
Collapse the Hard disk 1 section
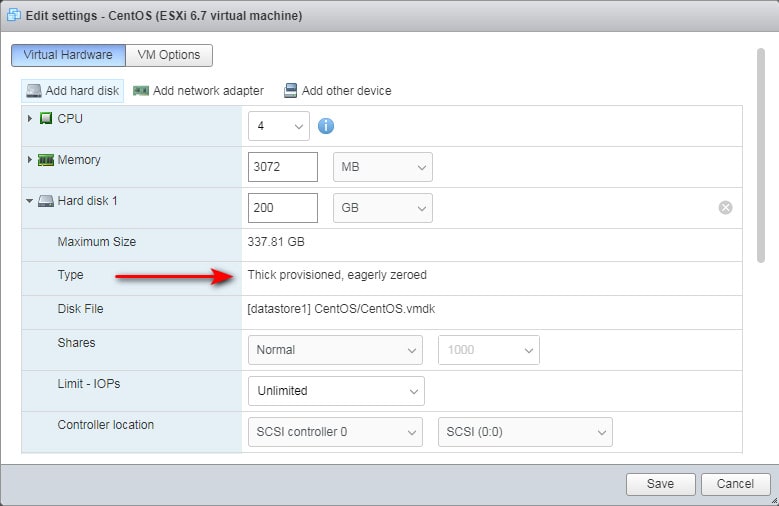point(30,201)
